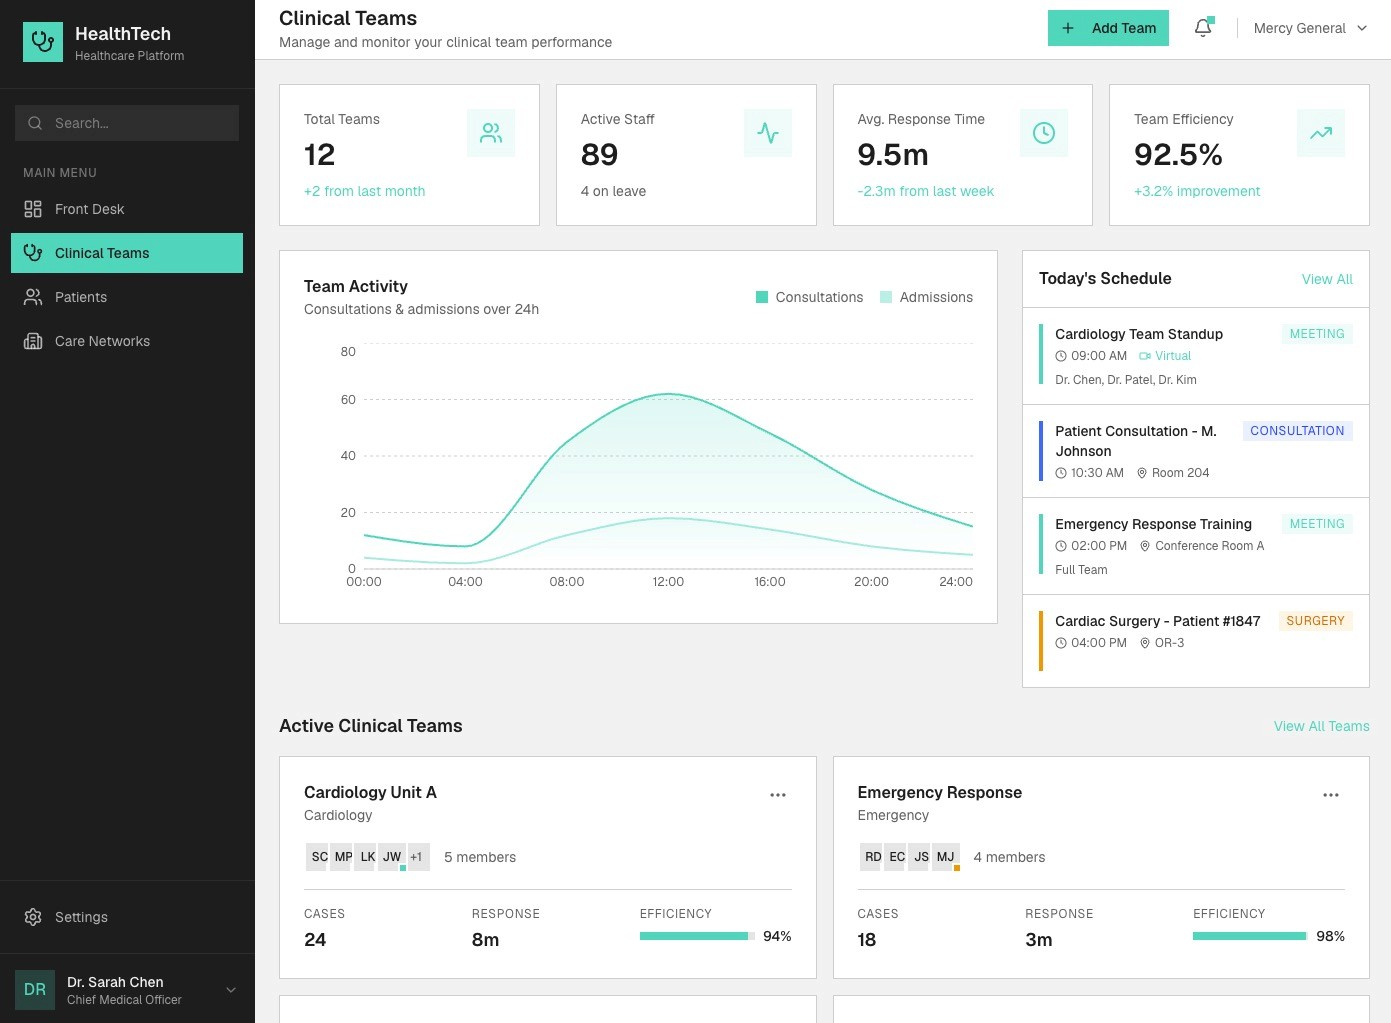1391x1023 pixels.
Task: Follow the View All Teams link
Action: tap(1321, 726)
